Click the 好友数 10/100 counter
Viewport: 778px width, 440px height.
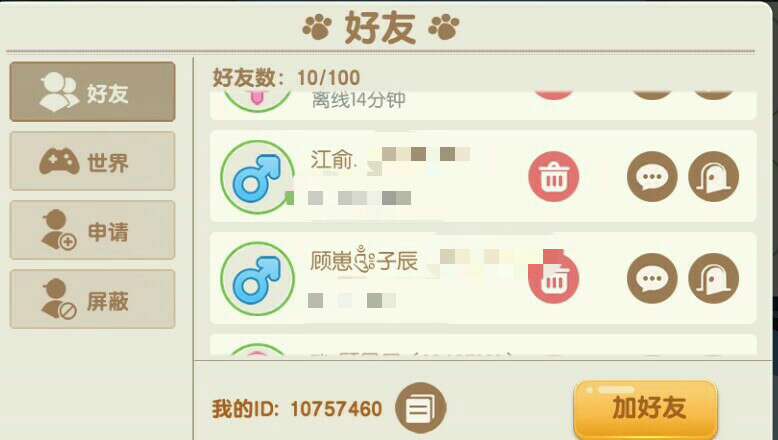point(286,78)
